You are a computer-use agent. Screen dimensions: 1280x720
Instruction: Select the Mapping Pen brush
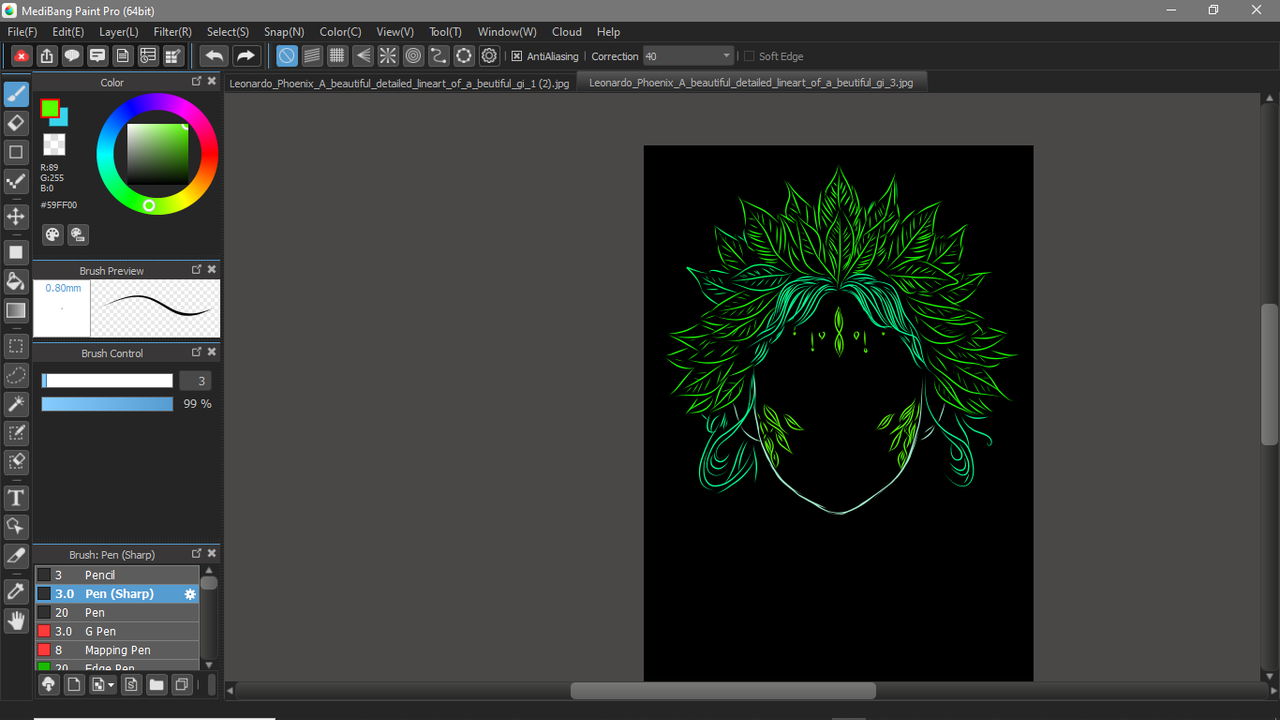click(117, 650)
